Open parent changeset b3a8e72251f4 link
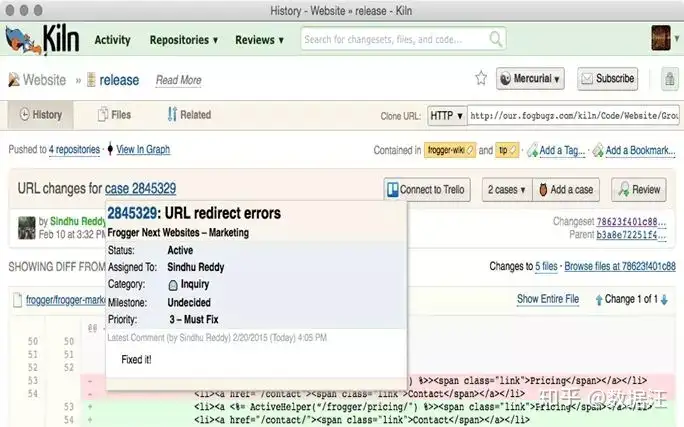The width and height of the screenshot is (684, 427). coord(631,235)
